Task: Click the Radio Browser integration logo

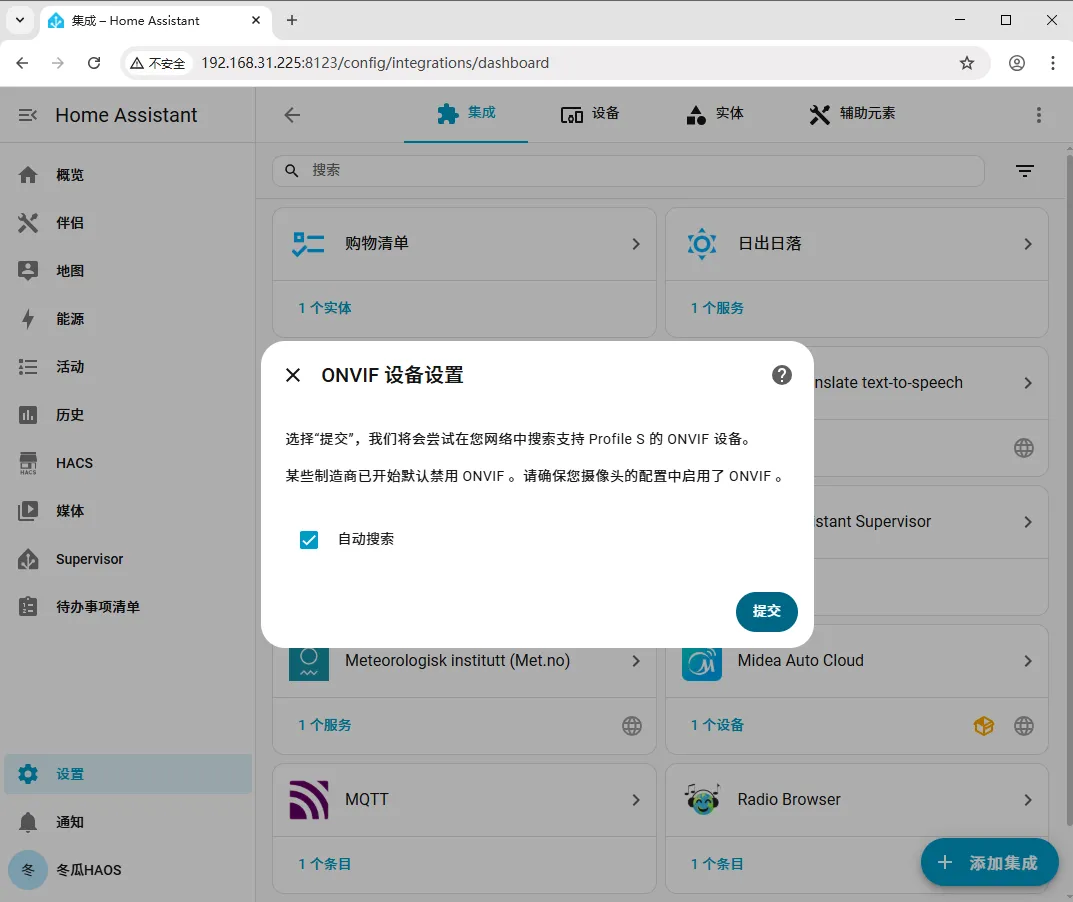Action: click(702, 799)
